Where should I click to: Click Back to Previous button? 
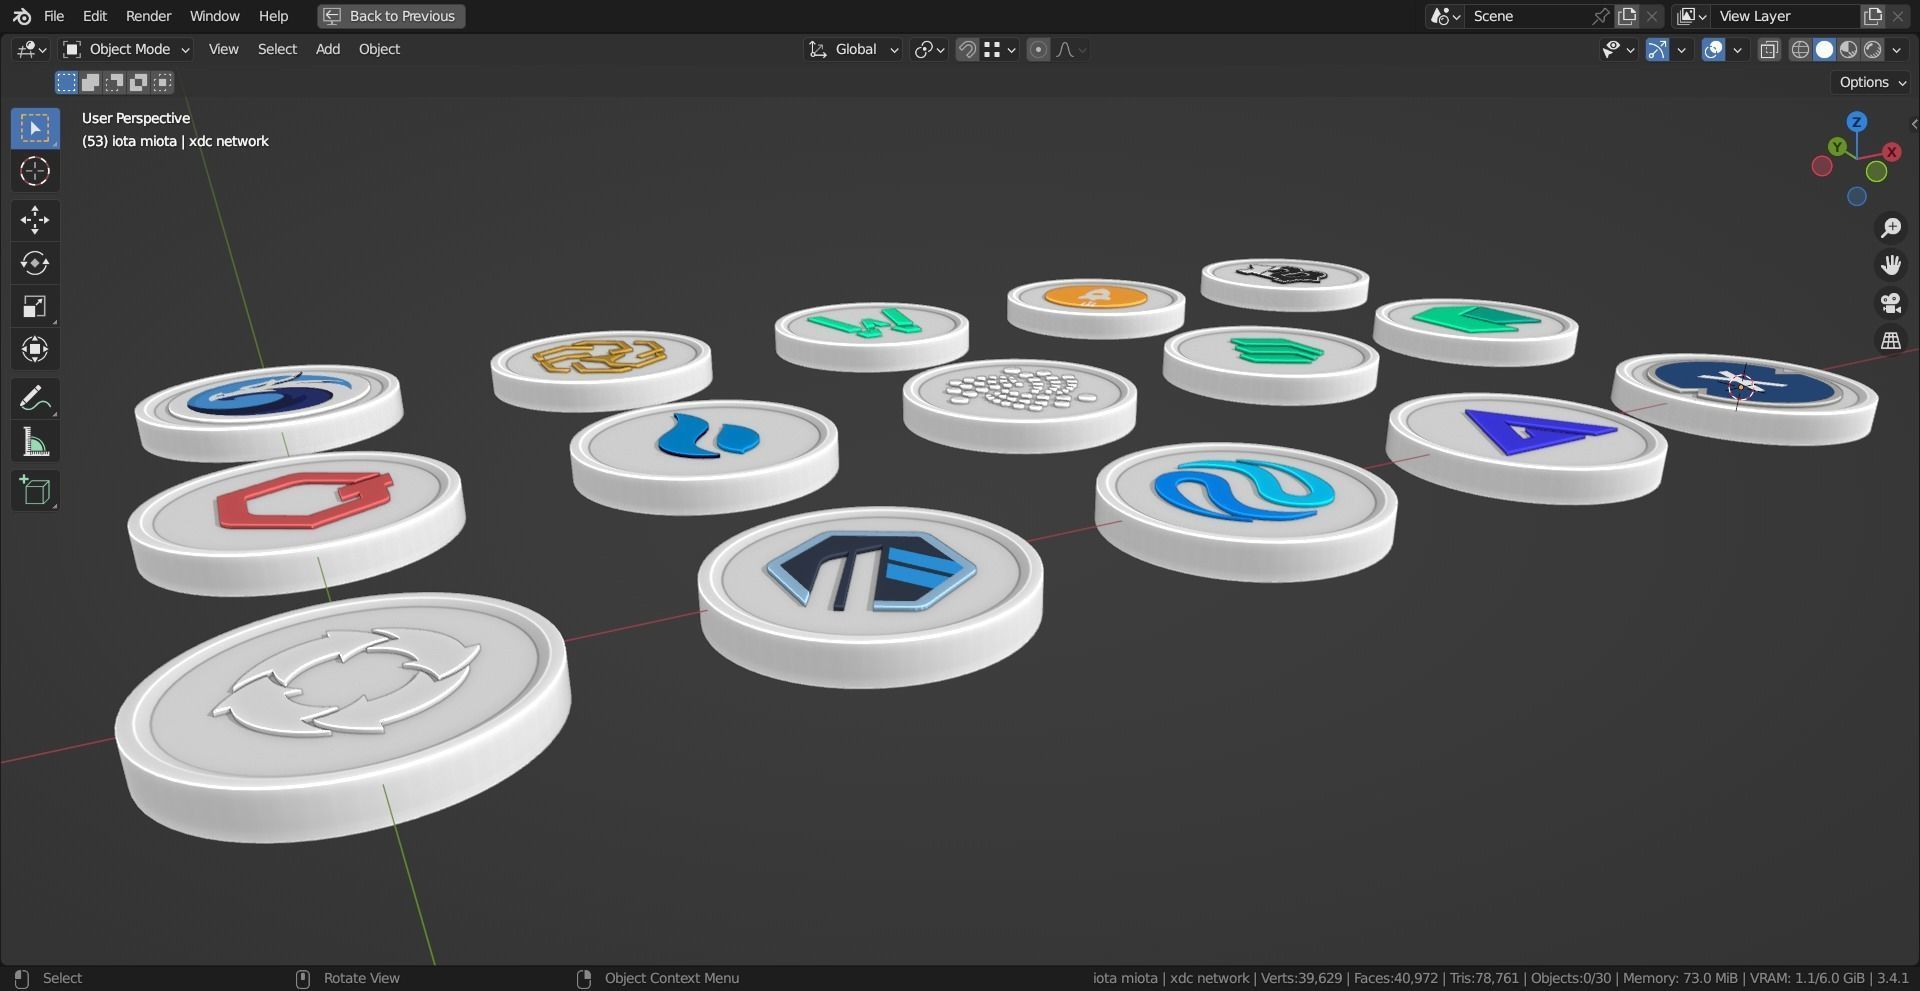click(391, 16)
